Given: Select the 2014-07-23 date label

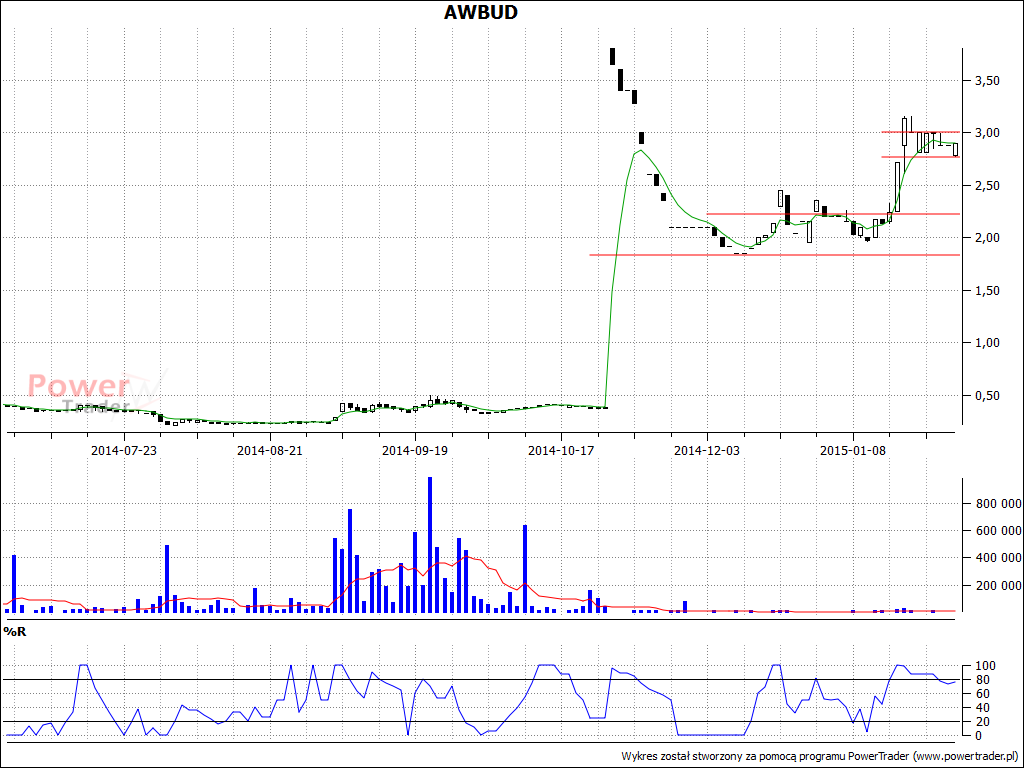Looking at the screenshot, I should [124, 450].
